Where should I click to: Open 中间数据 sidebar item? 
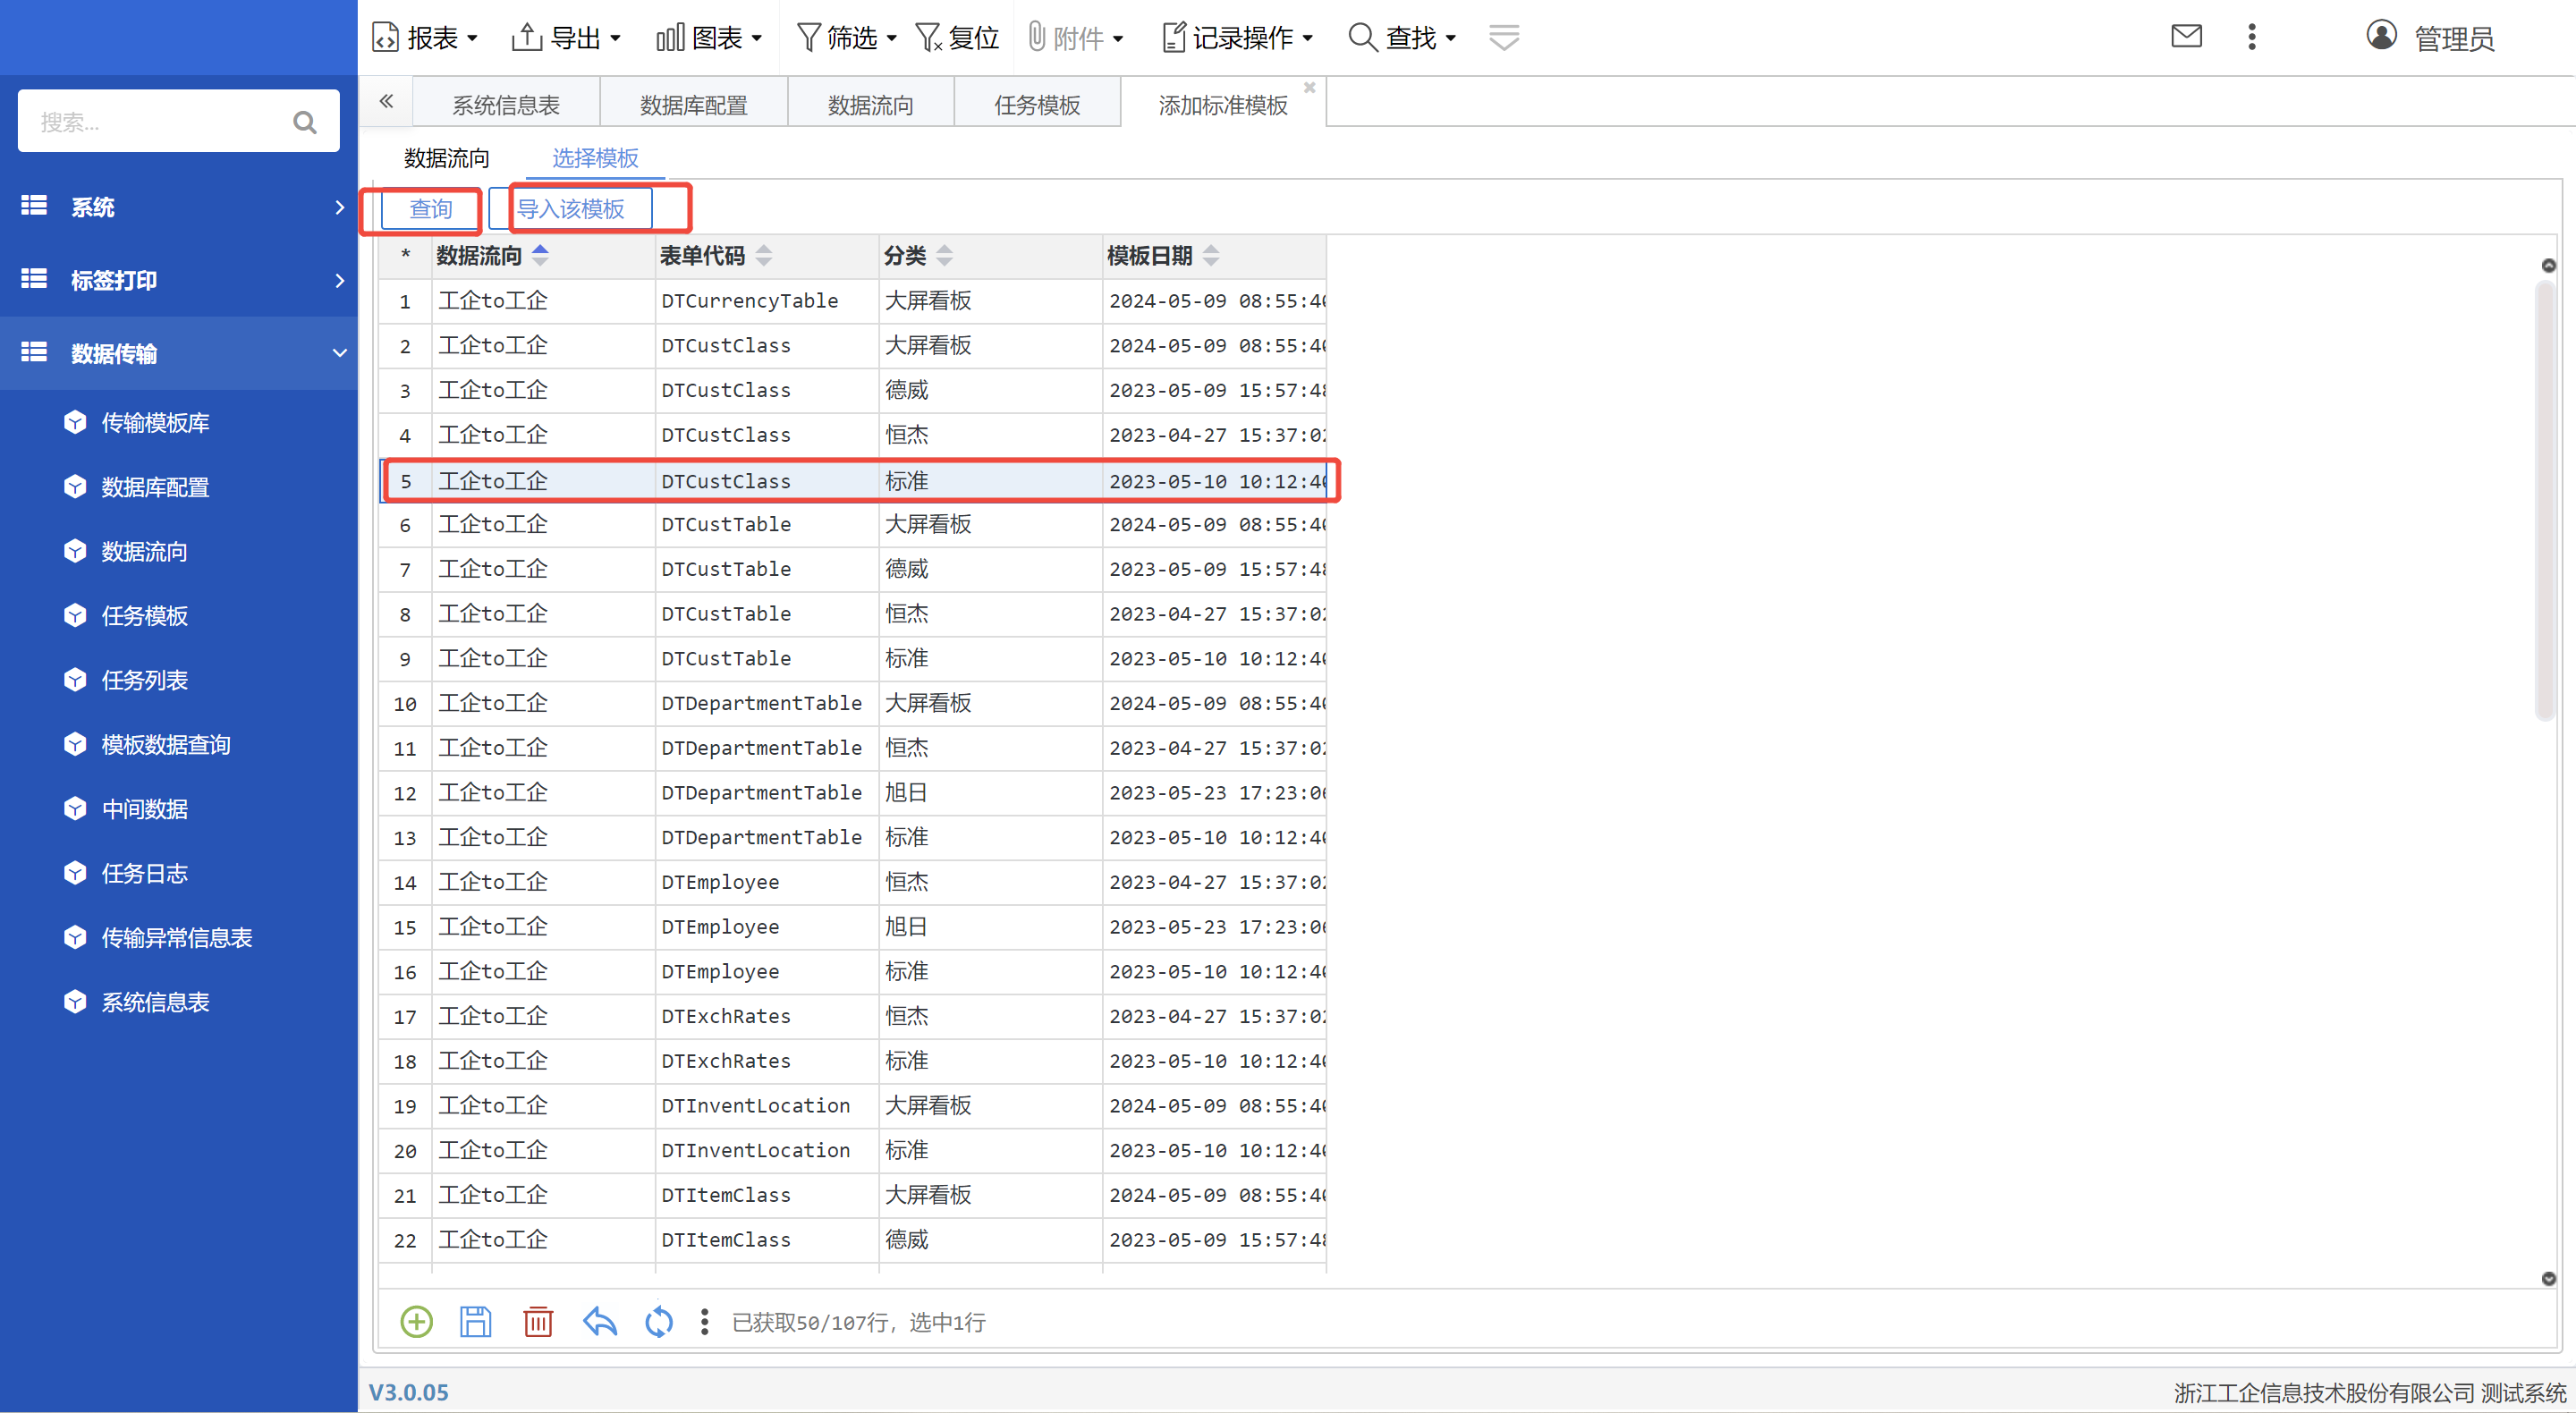(144, 809)
